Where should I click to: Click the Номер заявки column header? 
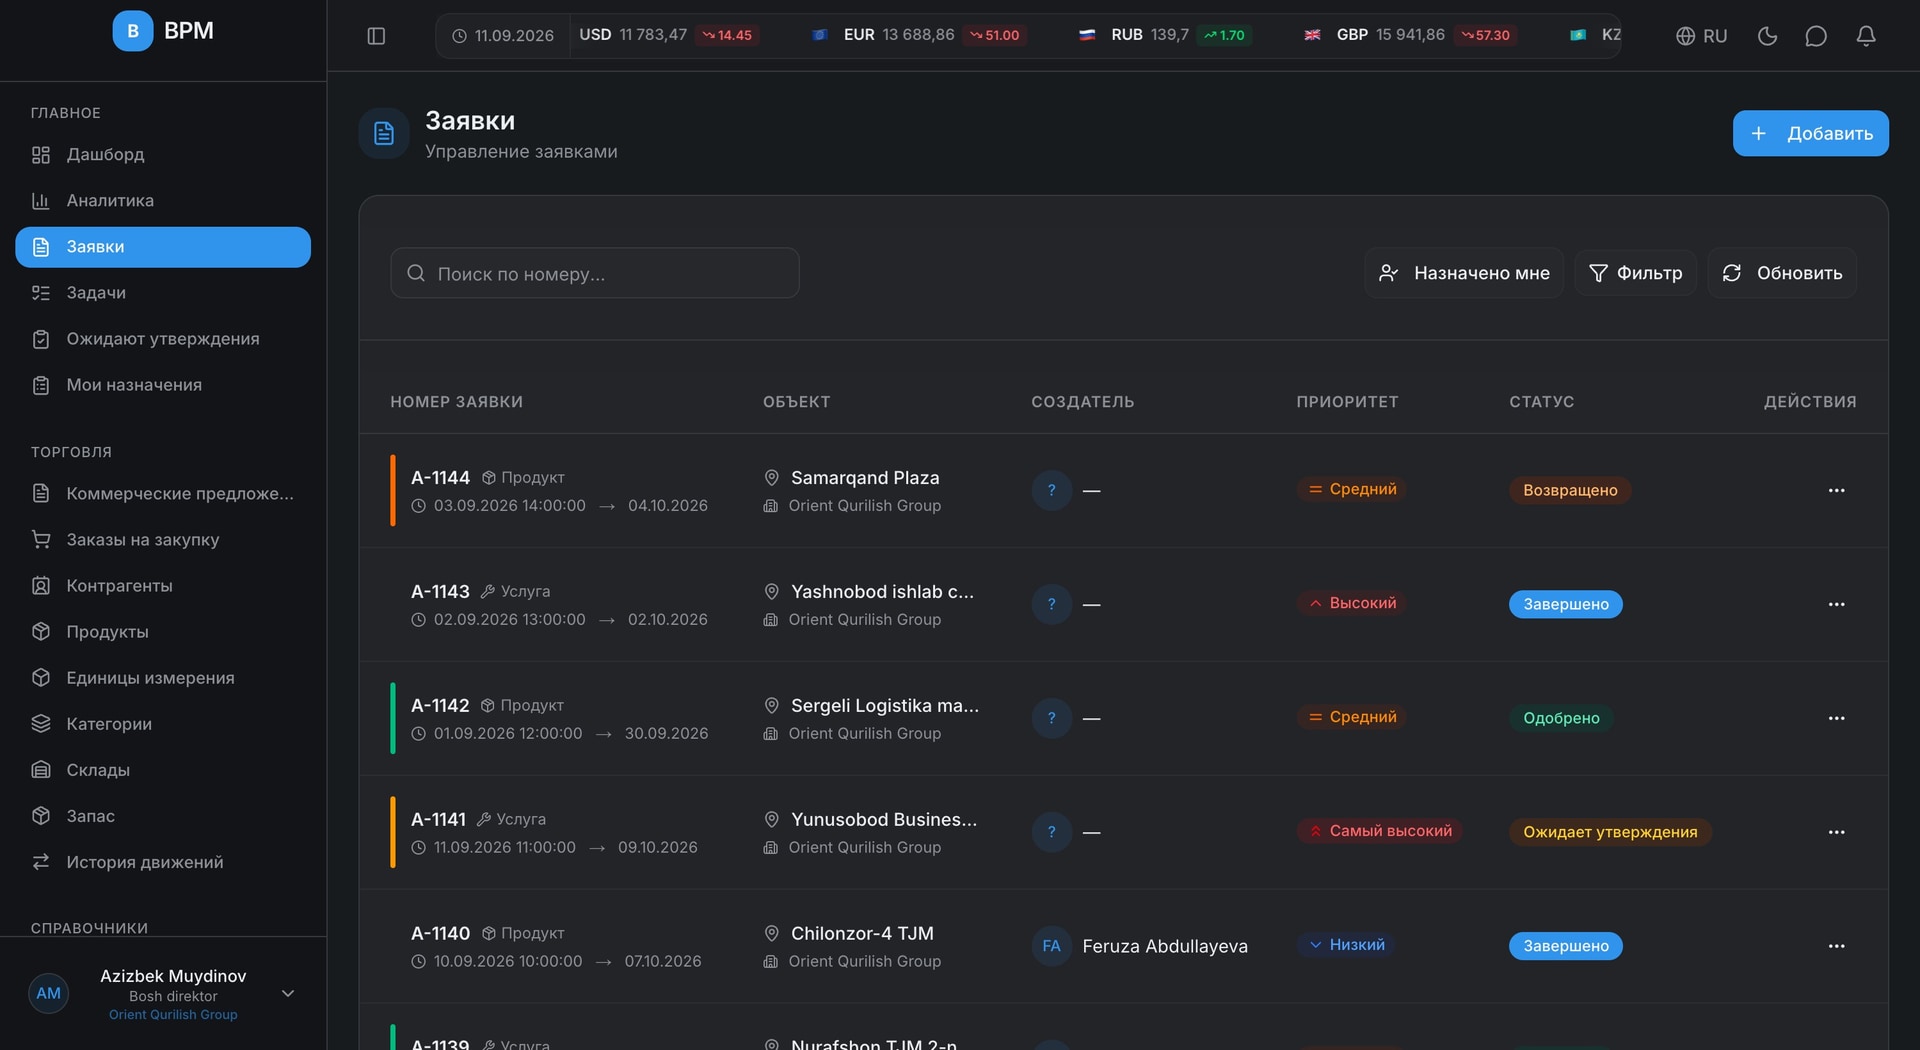[457, 402]
